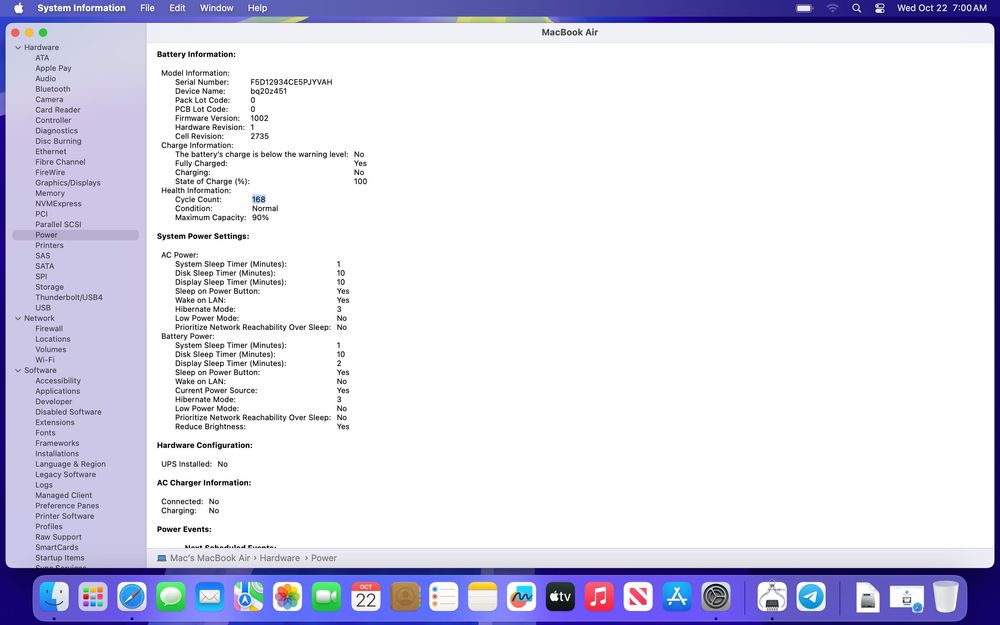
Task: Open the Edit menu
Action: (x=177, y=8)
